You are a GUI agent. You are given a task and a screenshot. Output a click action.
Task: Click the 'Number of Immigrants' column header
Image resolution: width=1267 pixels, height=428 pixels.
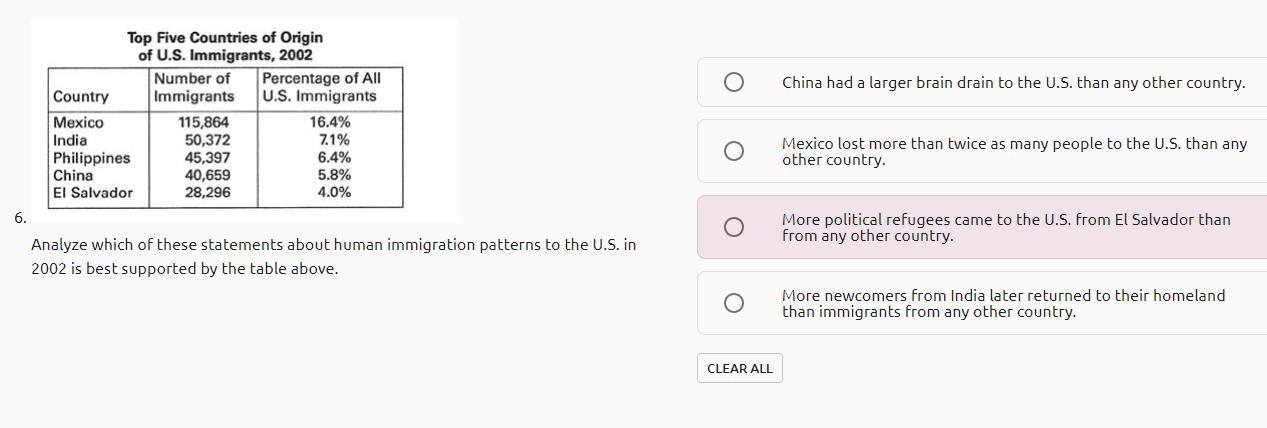pos(194,87)
